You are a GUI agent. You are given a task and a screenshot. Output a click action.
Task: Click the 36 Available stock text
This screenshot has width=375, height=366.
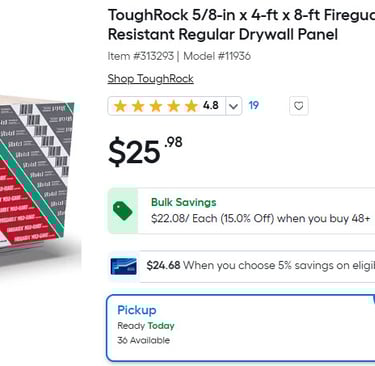[143, 340]
